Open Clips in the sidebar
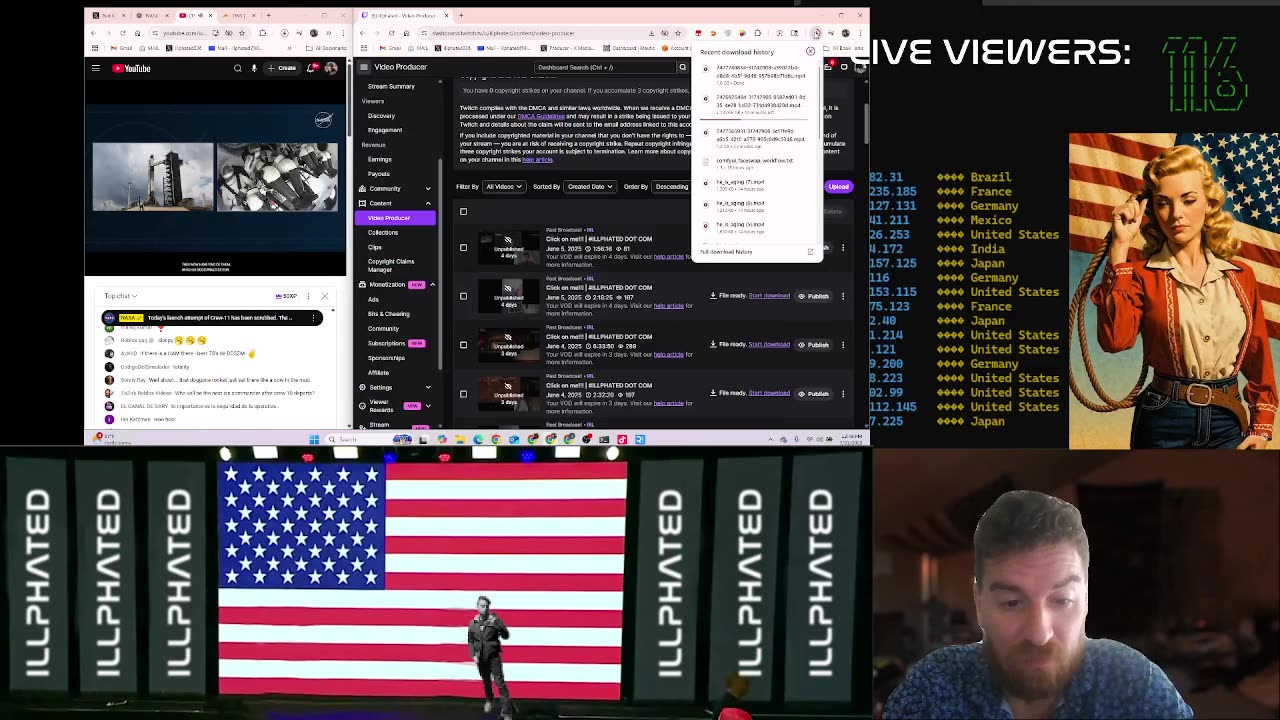1280x720 pixels. pos(374,247)
